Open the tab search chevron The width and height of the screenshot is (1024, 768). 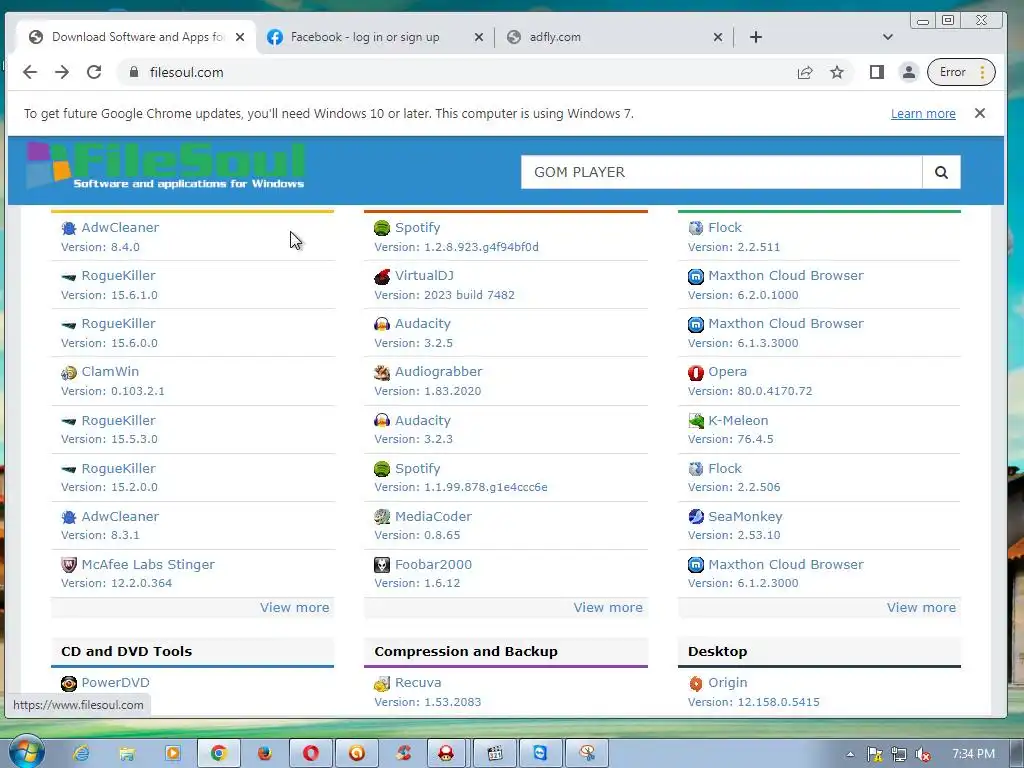coord(888,37)
